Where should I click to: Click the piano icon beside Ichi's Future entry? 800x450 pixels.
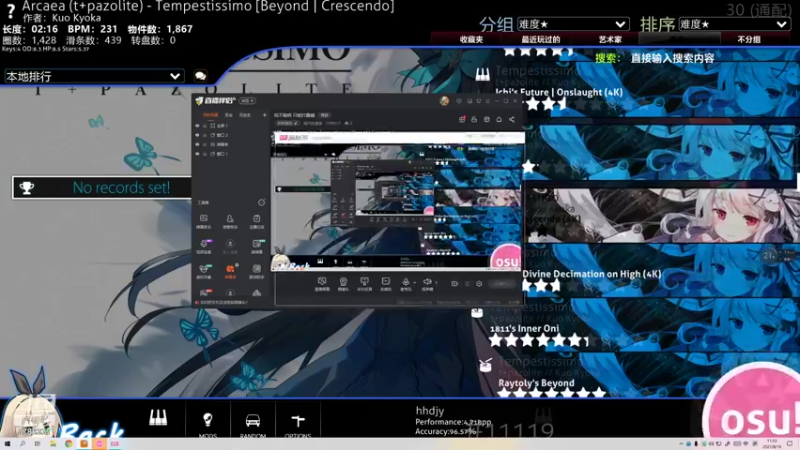pyautogui.click(x=482, y=75)
